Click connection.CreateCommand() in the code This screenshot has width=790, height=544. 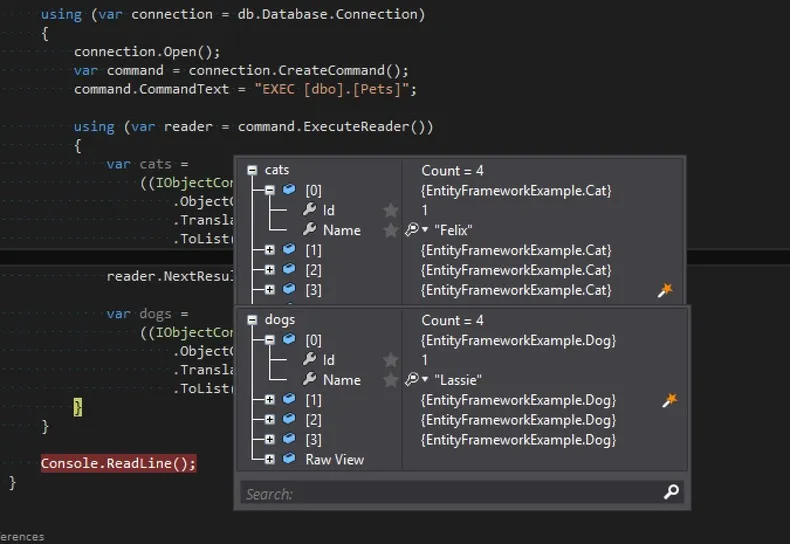pyautogui.click(x=295, y=71)
